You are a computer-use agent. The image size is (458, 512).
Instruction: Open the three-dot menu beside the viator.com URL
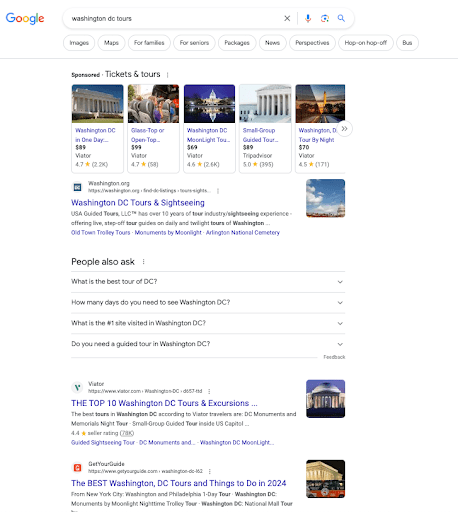pyautogui.click(x=209, y=391)
